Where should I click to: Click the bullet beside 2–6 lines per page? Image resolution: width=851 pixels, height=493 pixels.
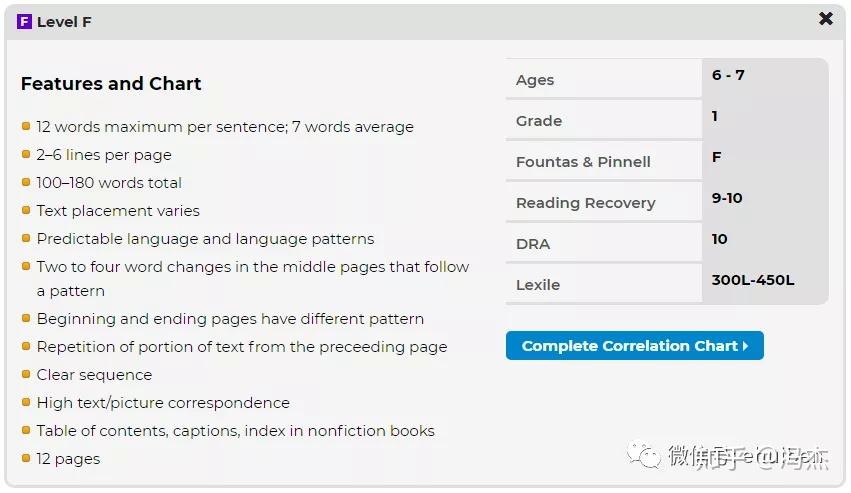(26, 154)
